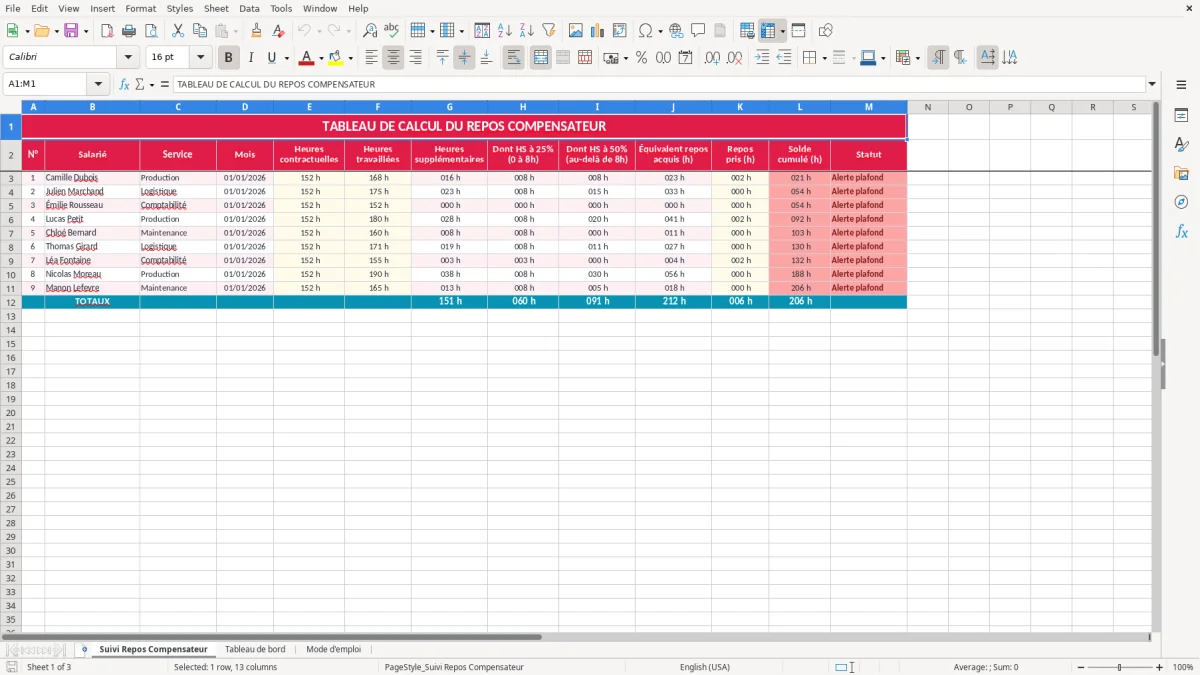Open the Name Box dropdown arrow
The width and height of the screenshot is (1200, 675).
(98, 84)
